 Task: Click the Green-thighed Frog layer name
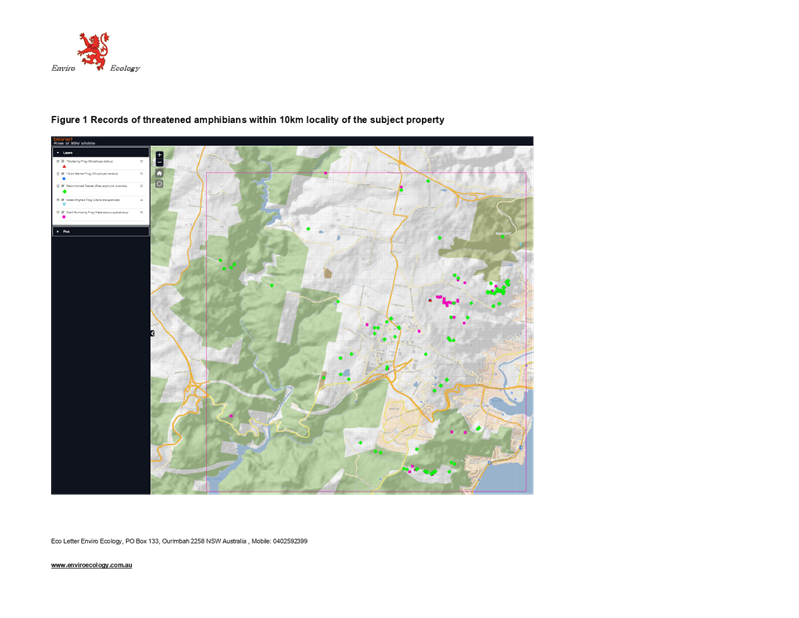(x=95, y=199)
